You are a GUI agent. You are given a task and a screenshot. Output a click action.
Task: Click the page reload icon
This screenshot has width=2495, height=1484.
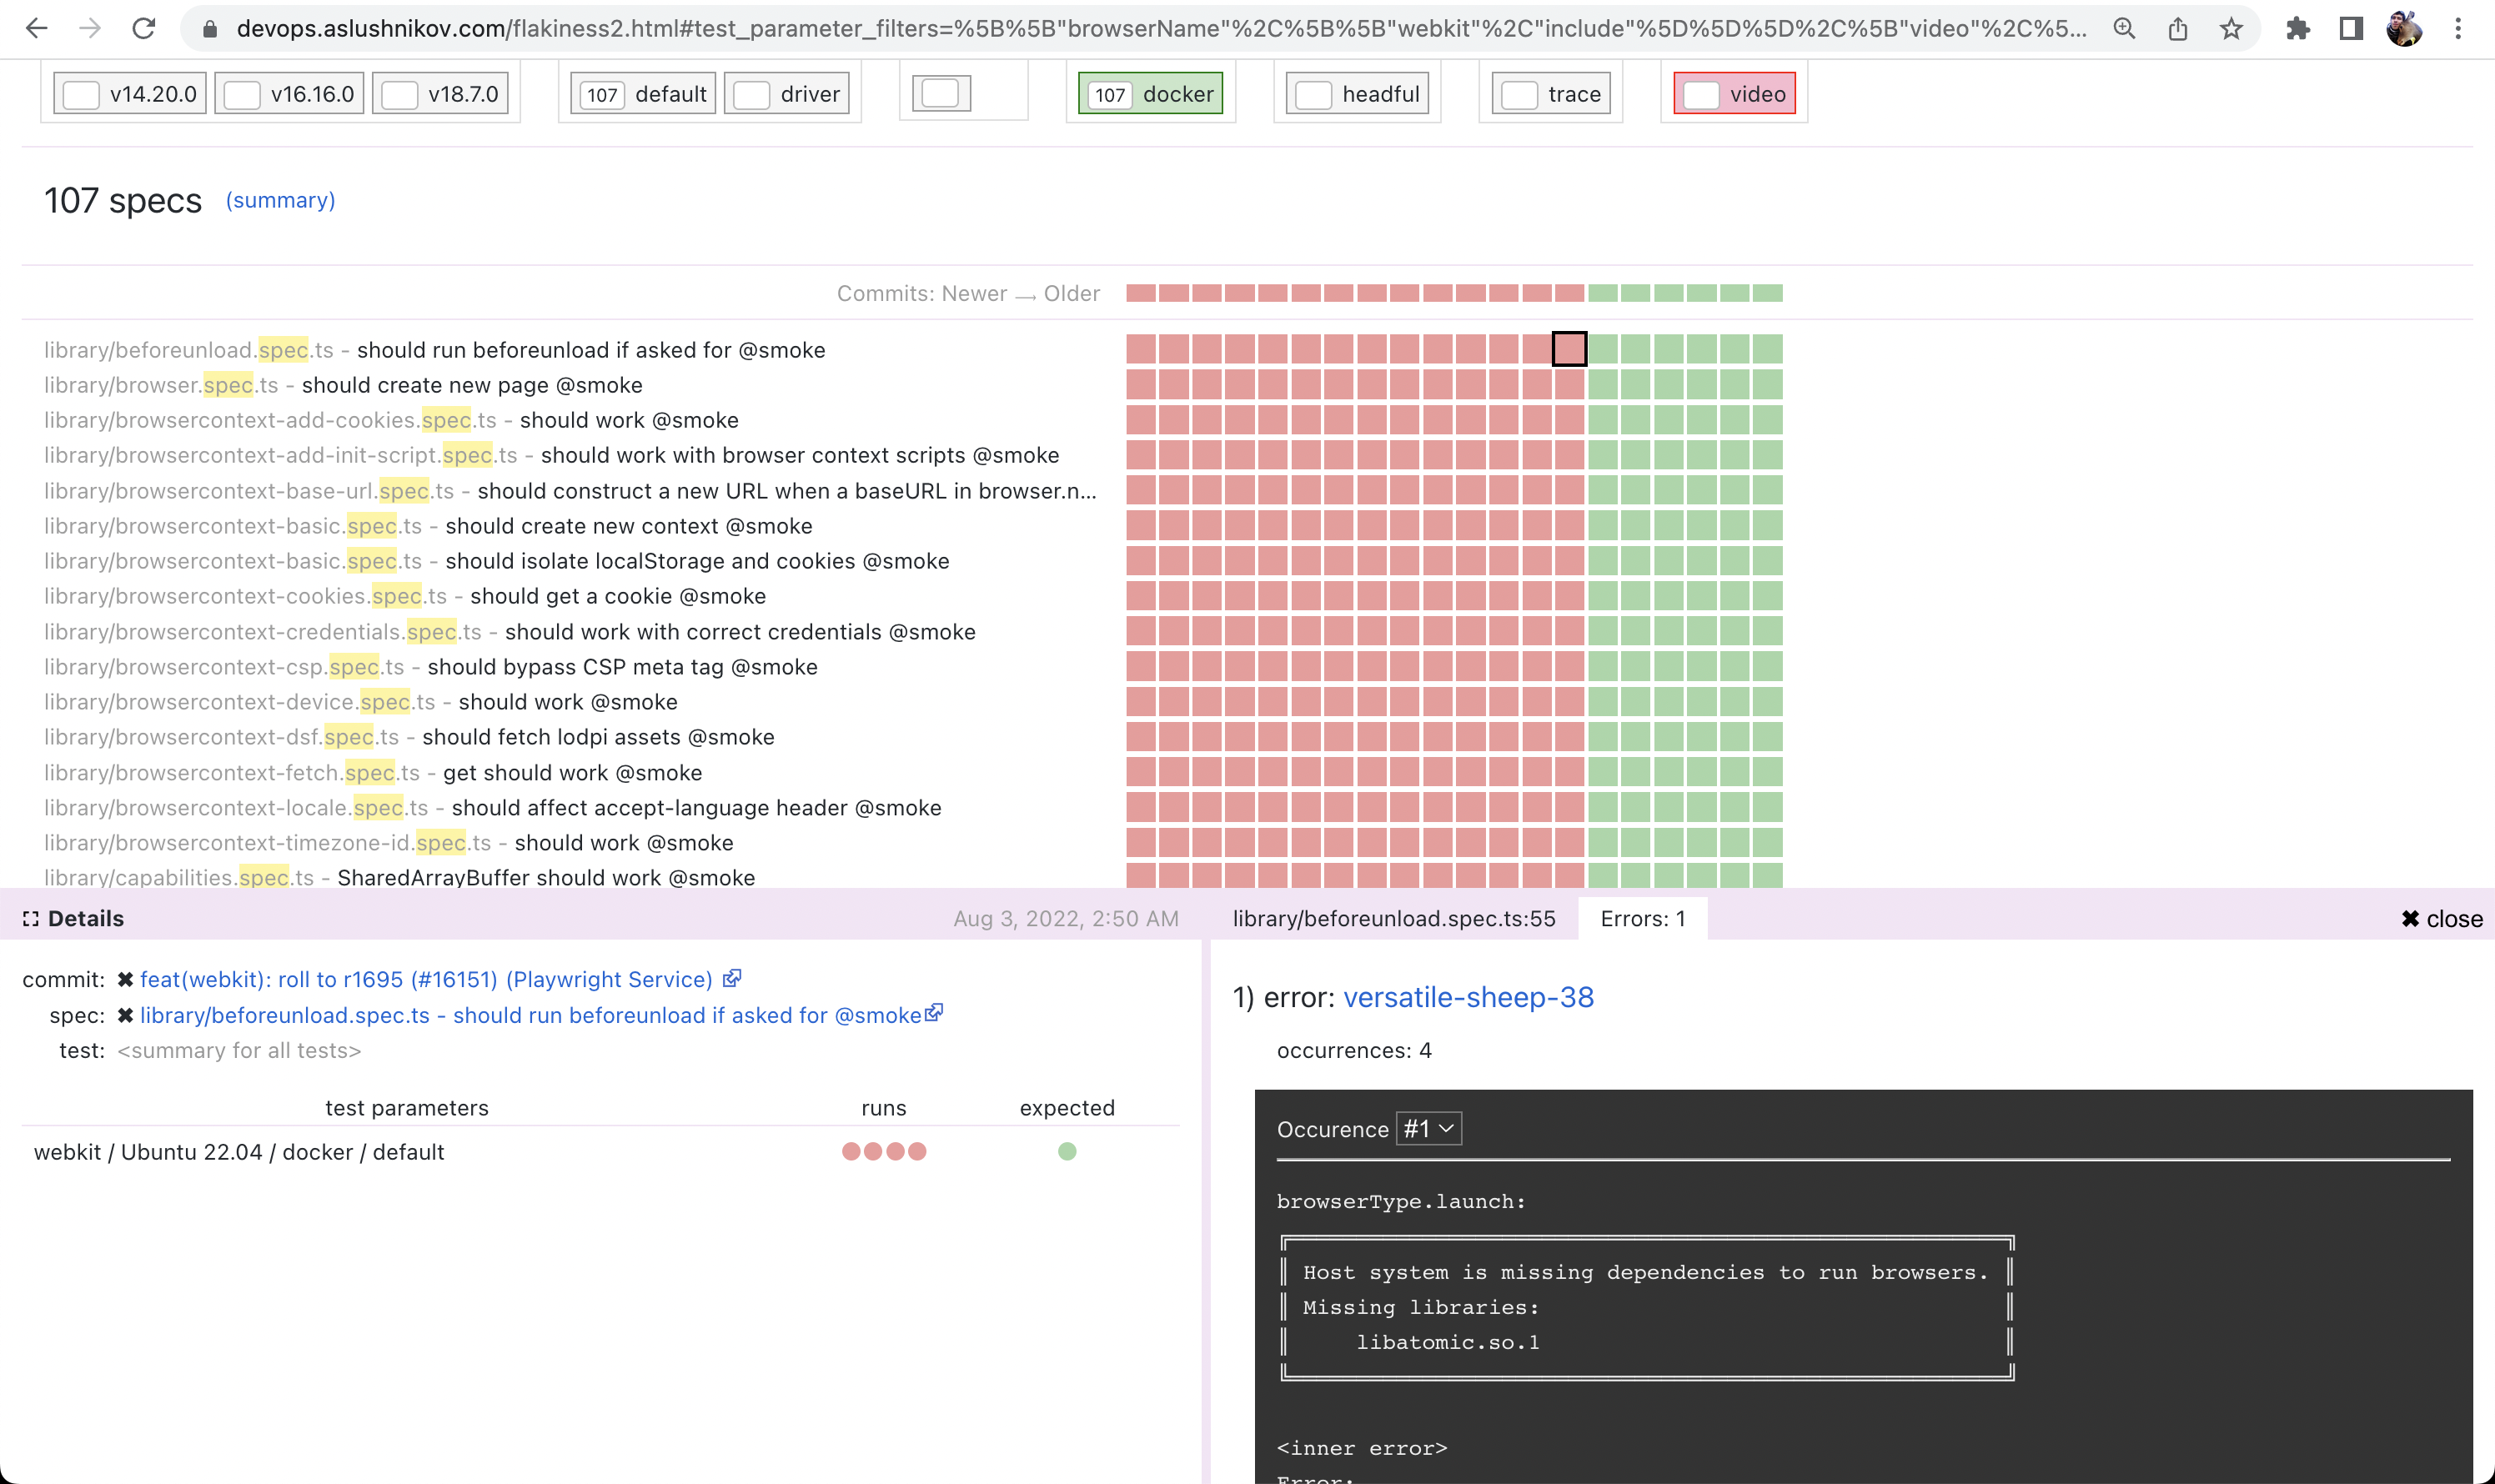pyautogui.click(x=144, y=28)
